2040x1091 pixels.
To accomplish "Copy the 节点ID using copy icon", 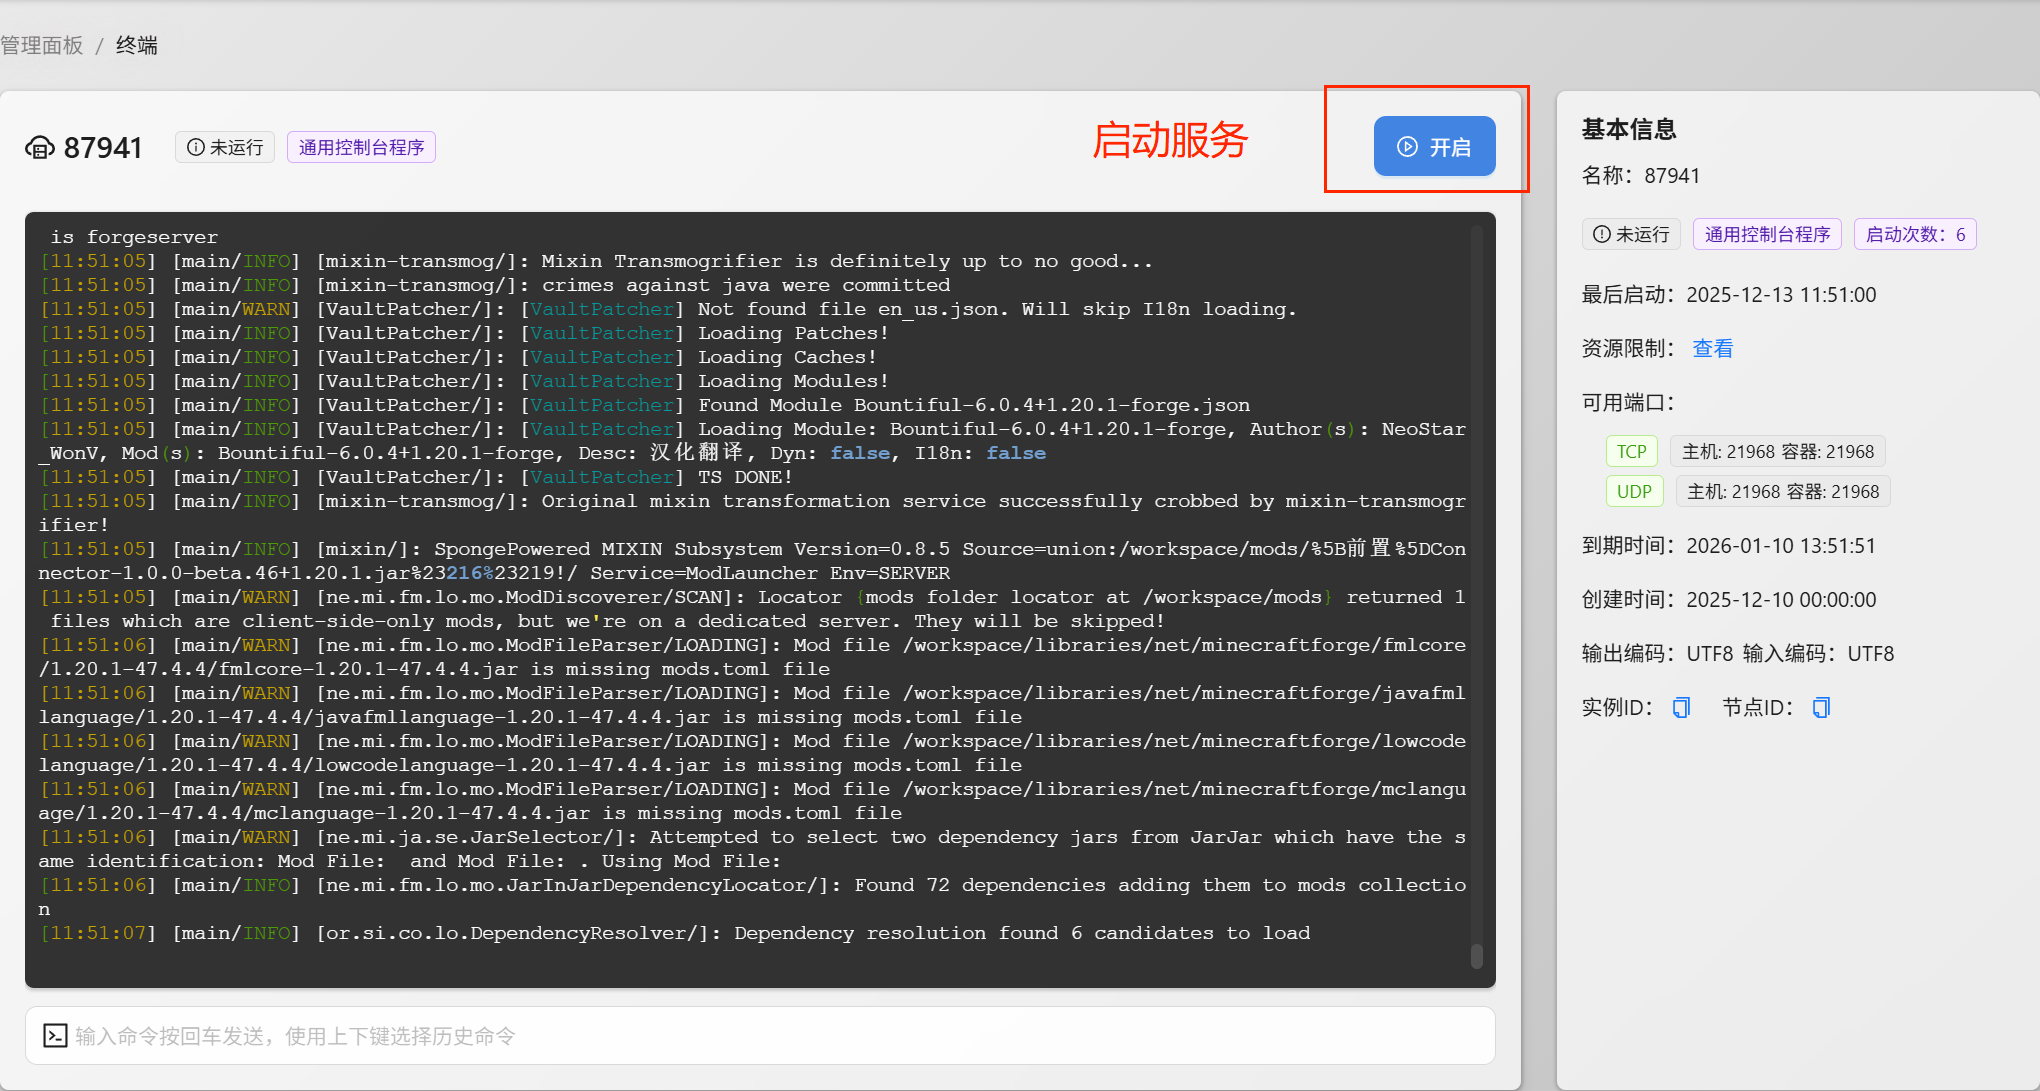I will coord(1821,708).
